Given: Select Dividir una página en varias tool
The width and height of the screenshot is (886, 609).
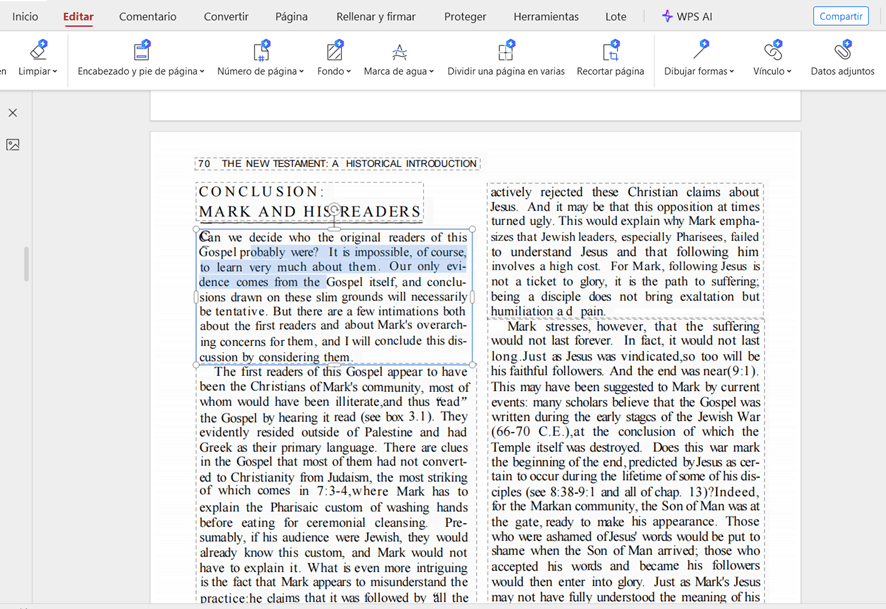Looking at the screenshot, I should tap(505, 51).
